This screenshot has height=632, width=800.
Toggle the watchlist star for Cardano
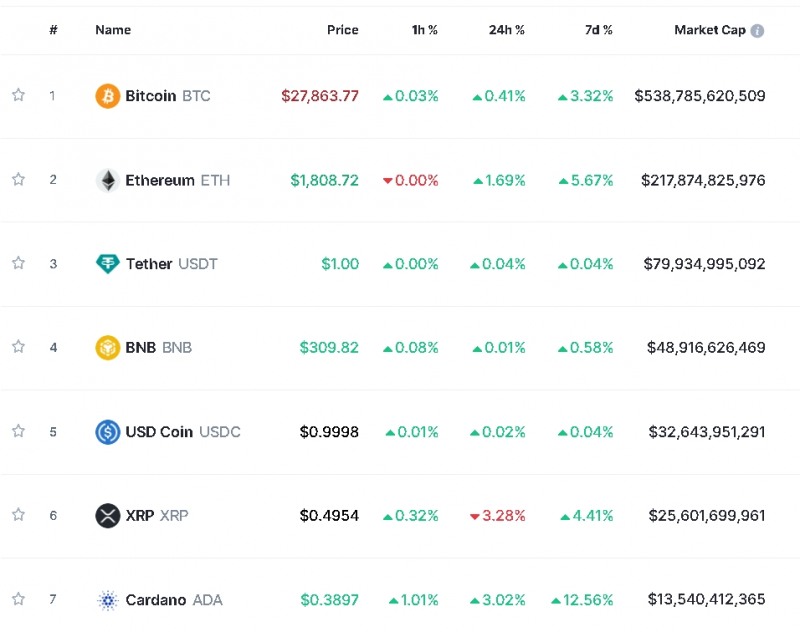[x=18, y=599]
